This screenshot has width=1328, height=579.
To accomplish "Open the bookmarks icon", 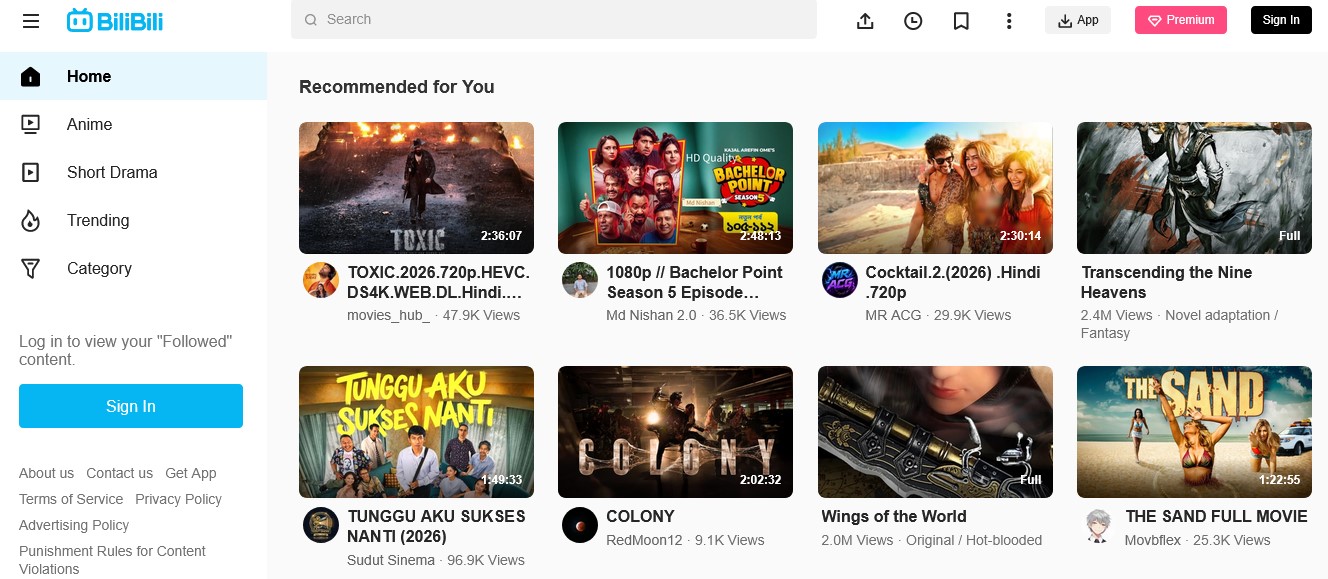I will pos(961,21).
